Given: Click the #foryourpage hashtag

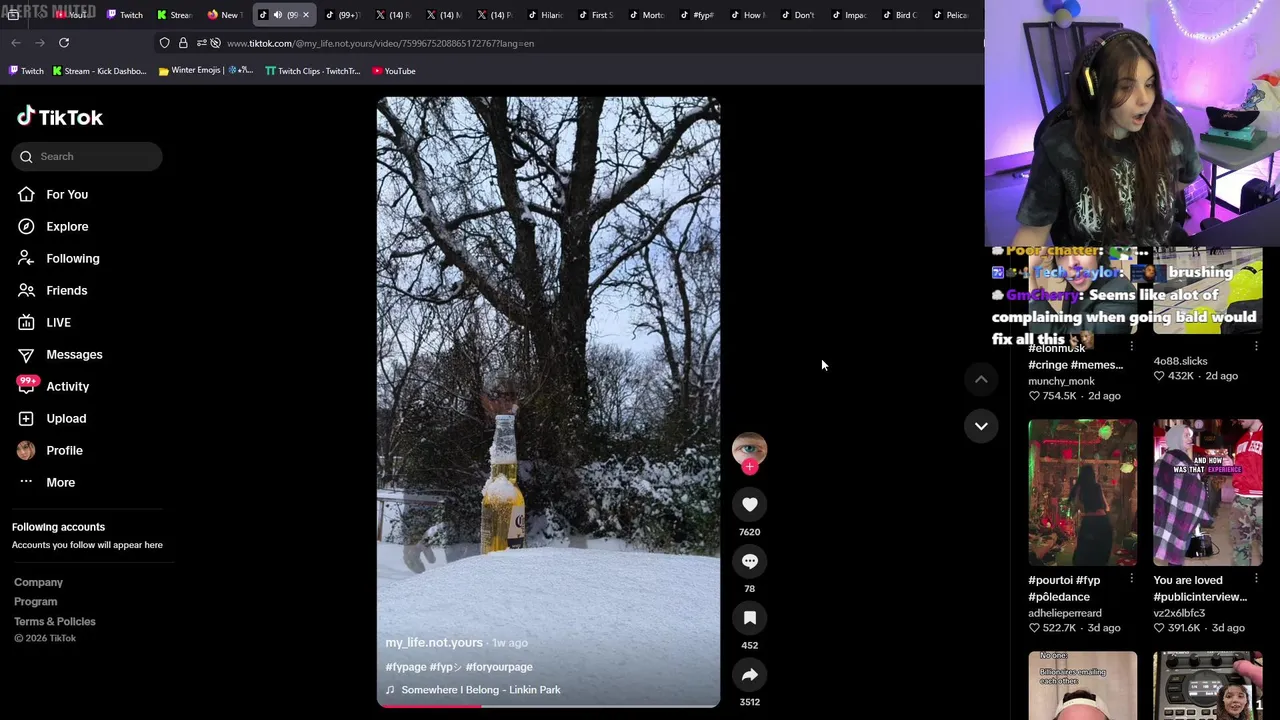Looking at the screenshot, I should 499,667.
